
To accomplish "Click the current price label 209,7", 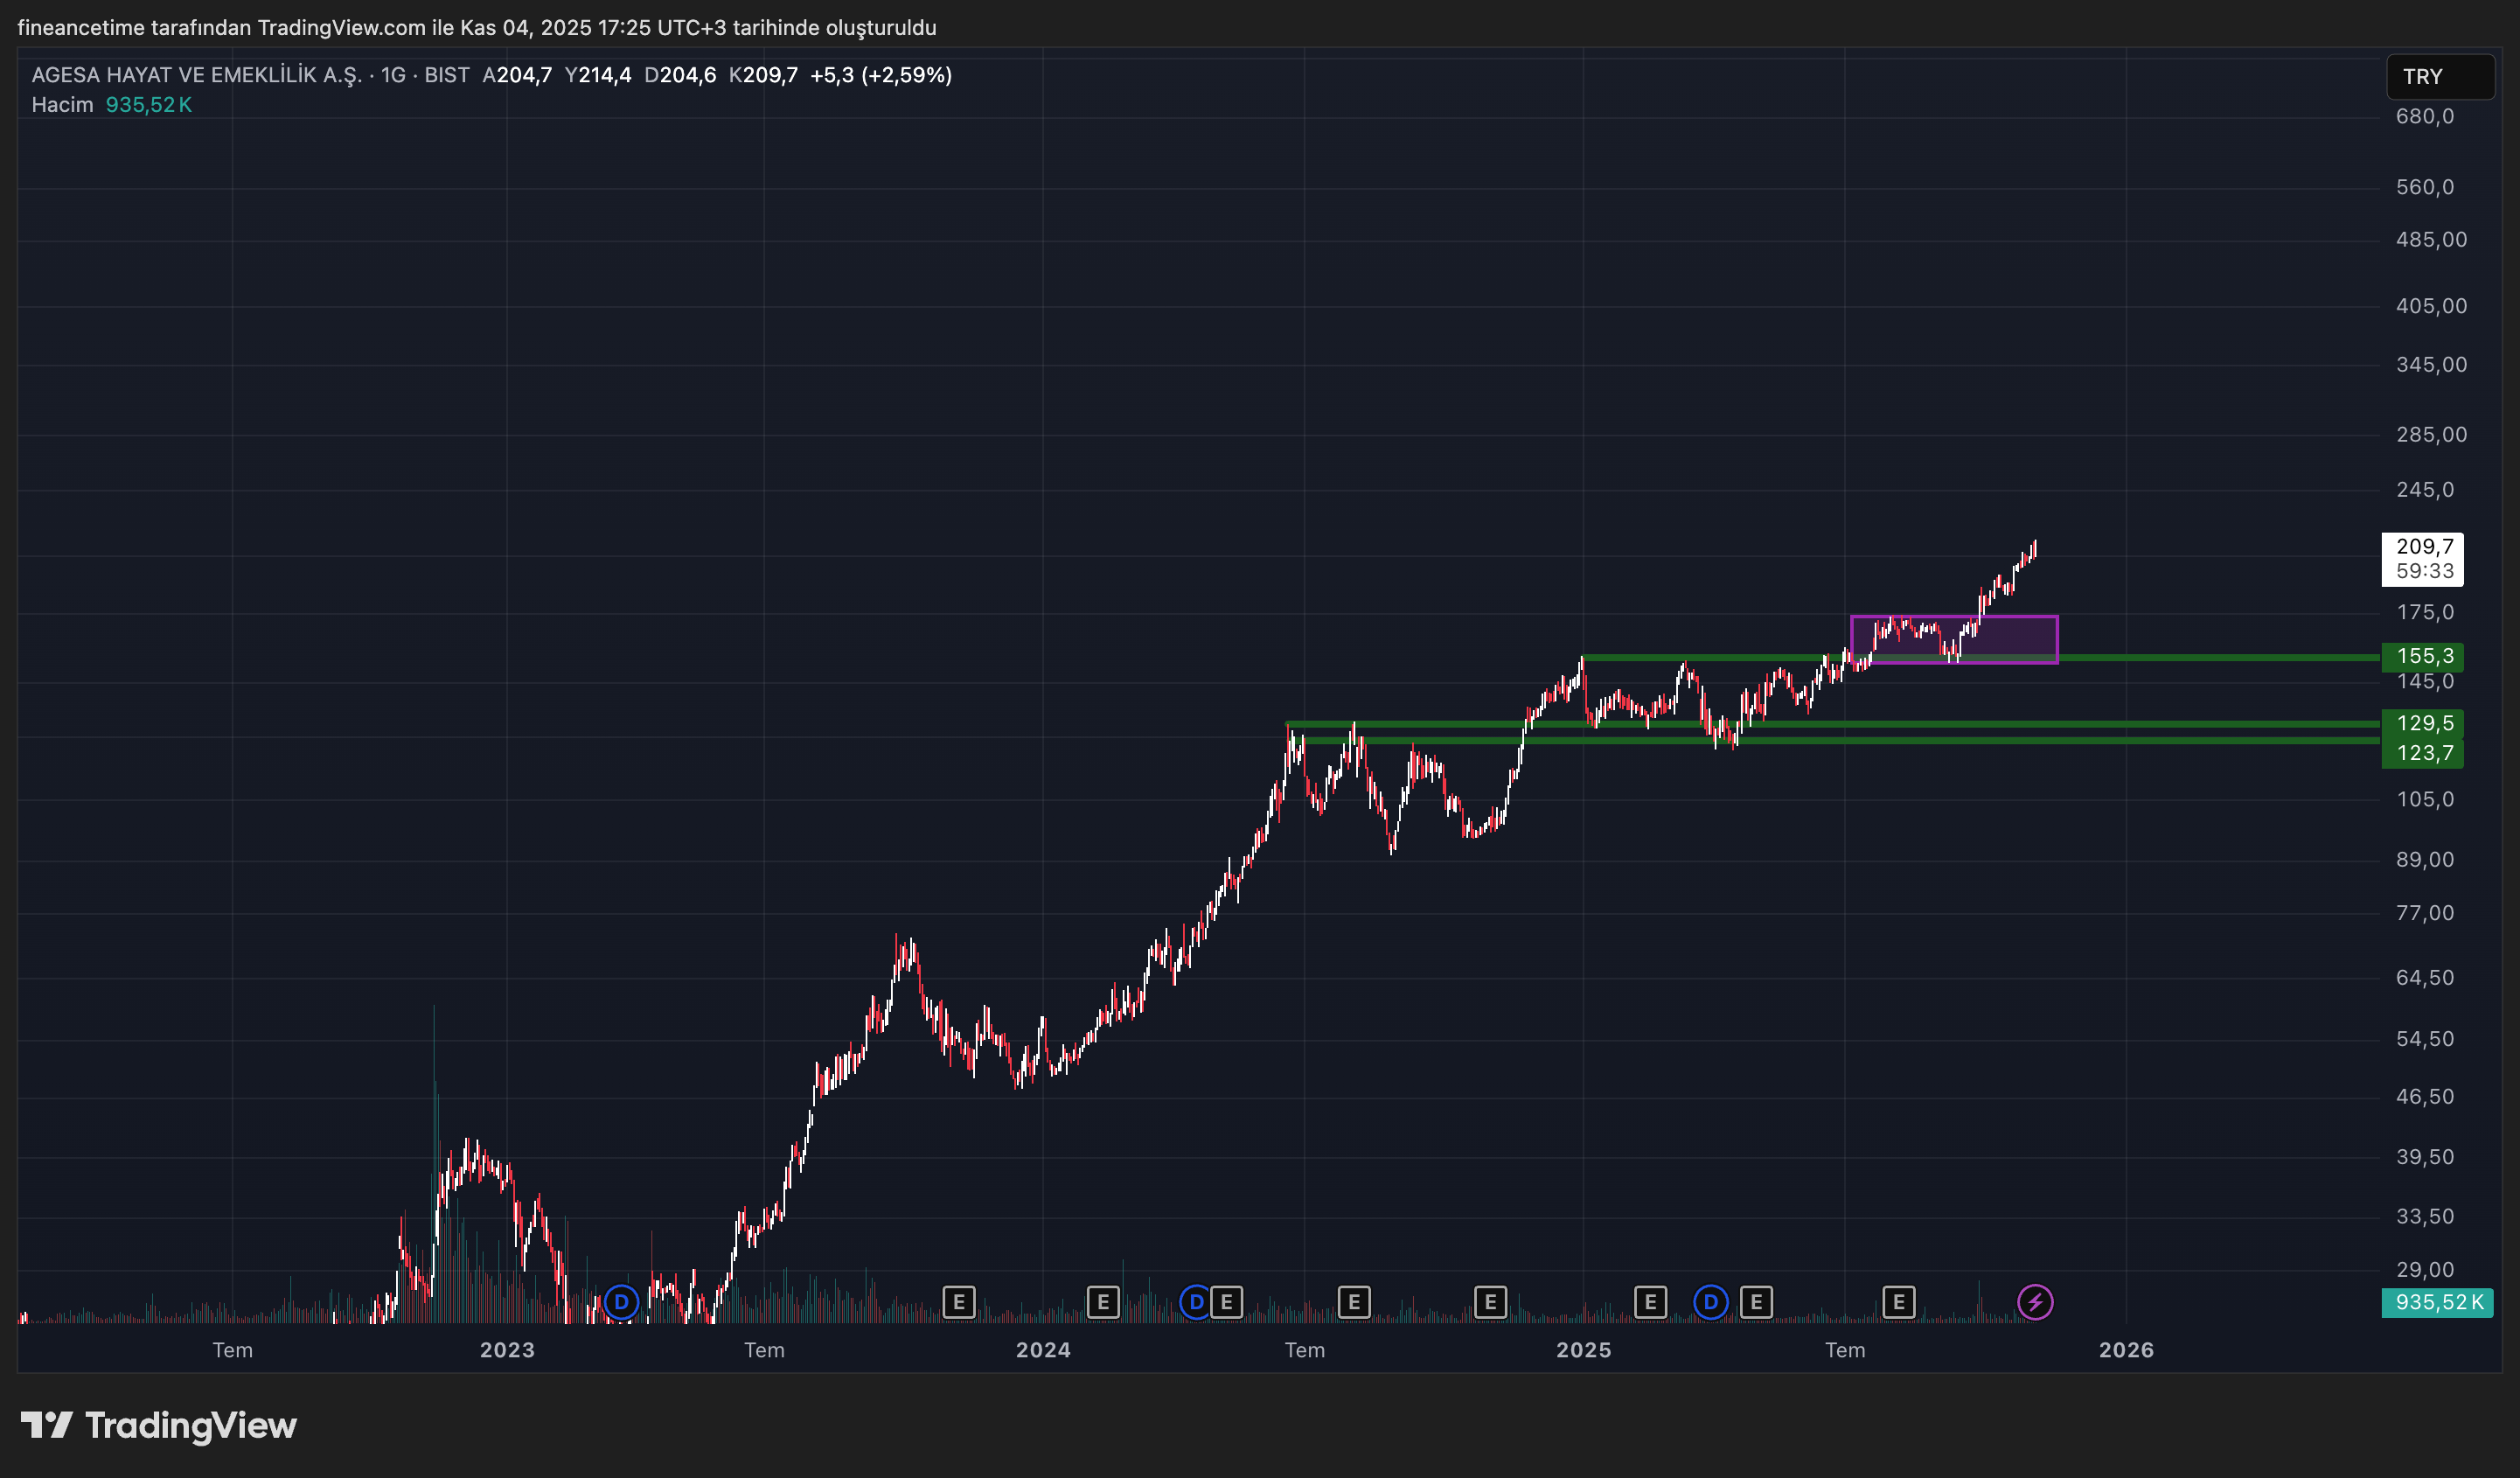I will 2423,547.
